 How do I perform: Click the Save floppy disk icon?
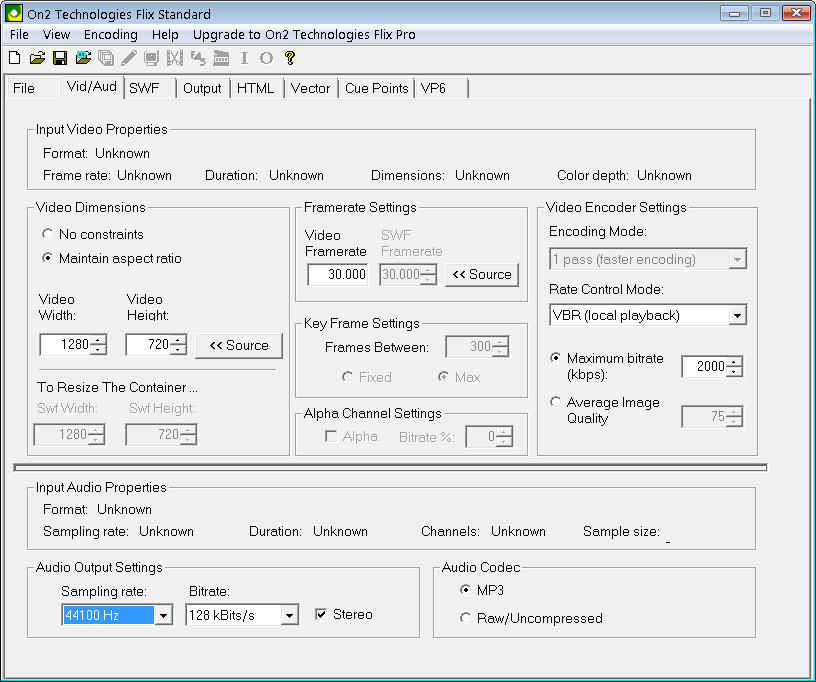(x=60, y=58)
